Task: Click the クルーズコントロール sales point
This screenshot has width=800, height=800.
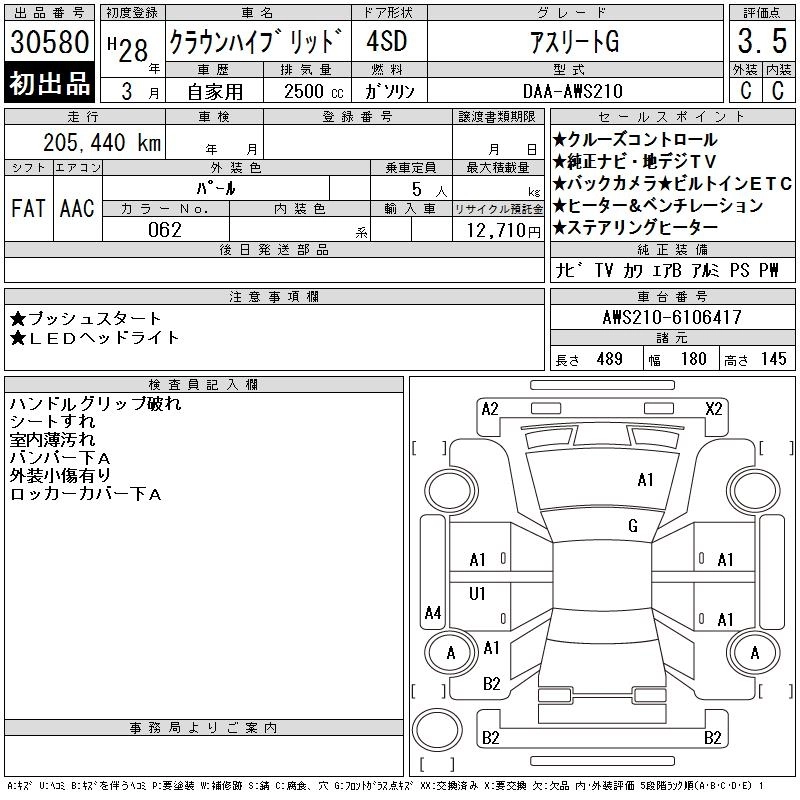Action: (635, 139)
